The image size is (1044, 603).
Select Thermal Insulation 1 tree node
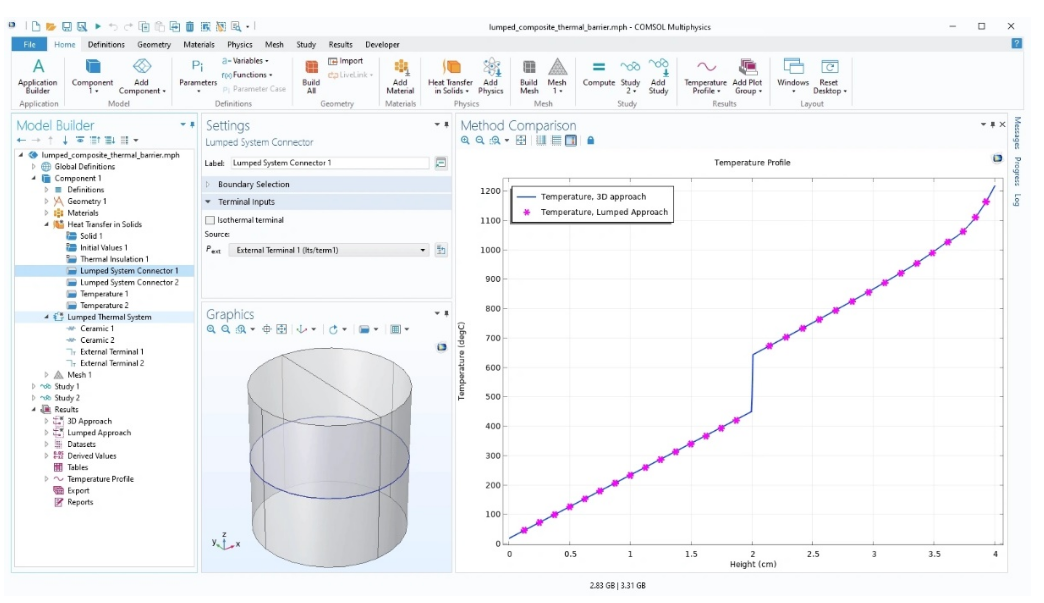pyautogui.click(x=115, y=259)
